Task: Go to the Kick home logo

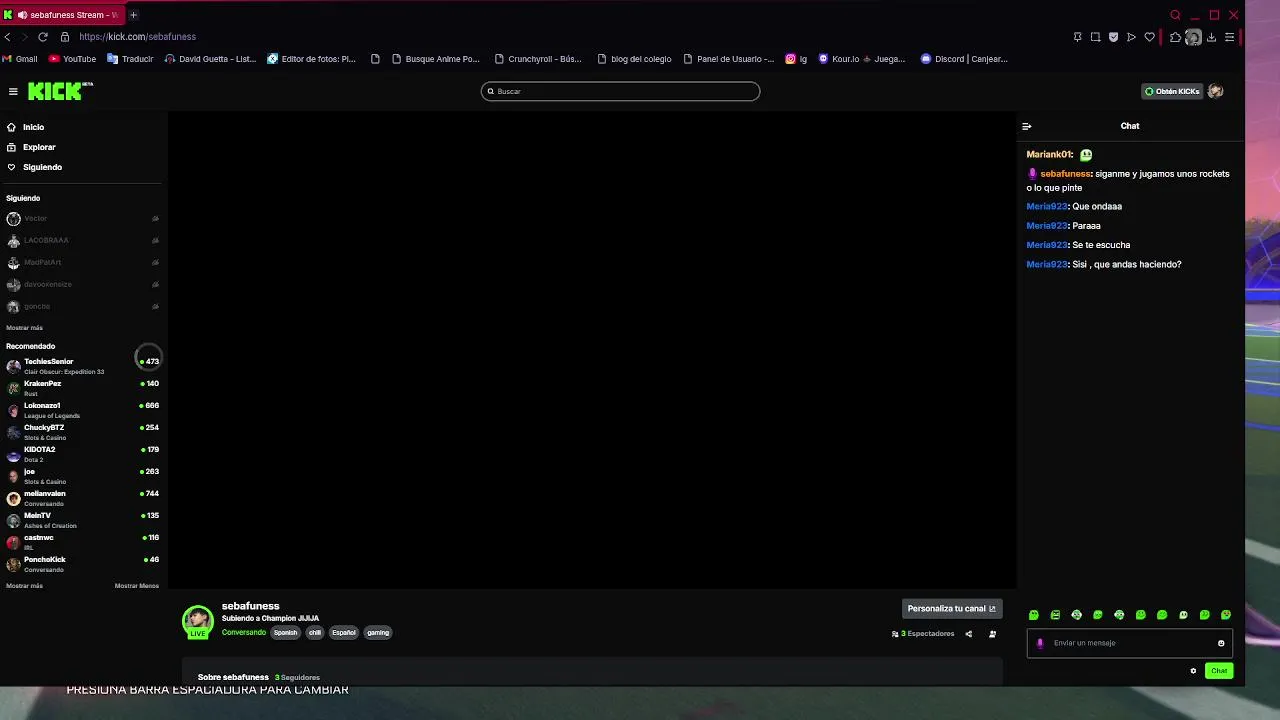Action: tap(60, 91)
